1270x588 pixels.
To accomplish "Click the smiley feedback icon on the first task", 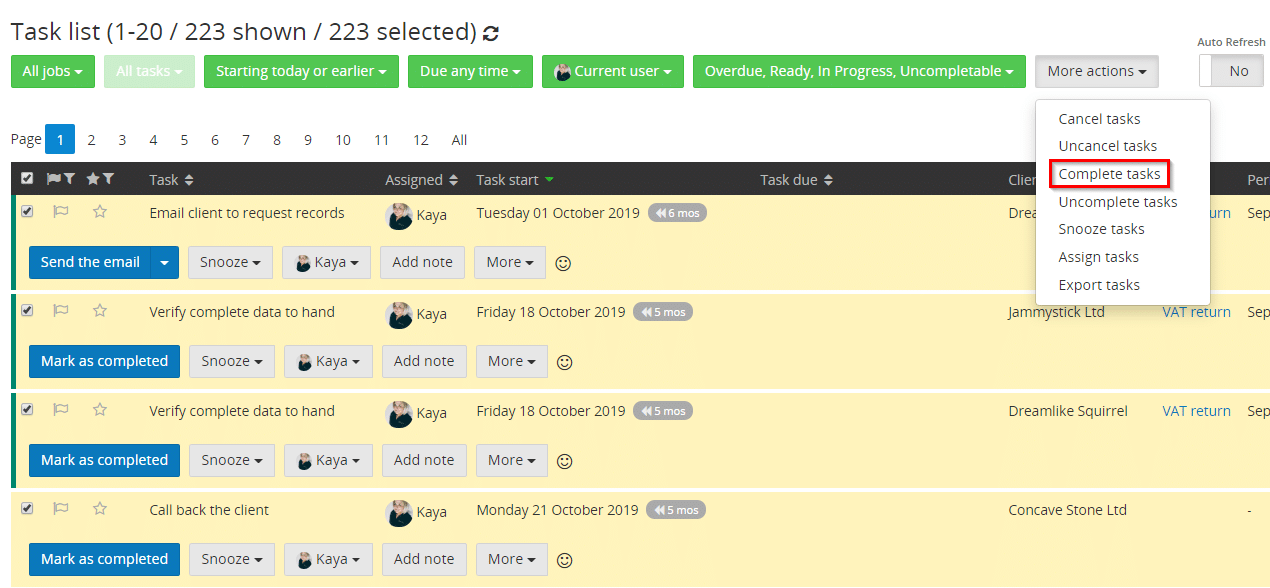I will [x=563, y=262].
